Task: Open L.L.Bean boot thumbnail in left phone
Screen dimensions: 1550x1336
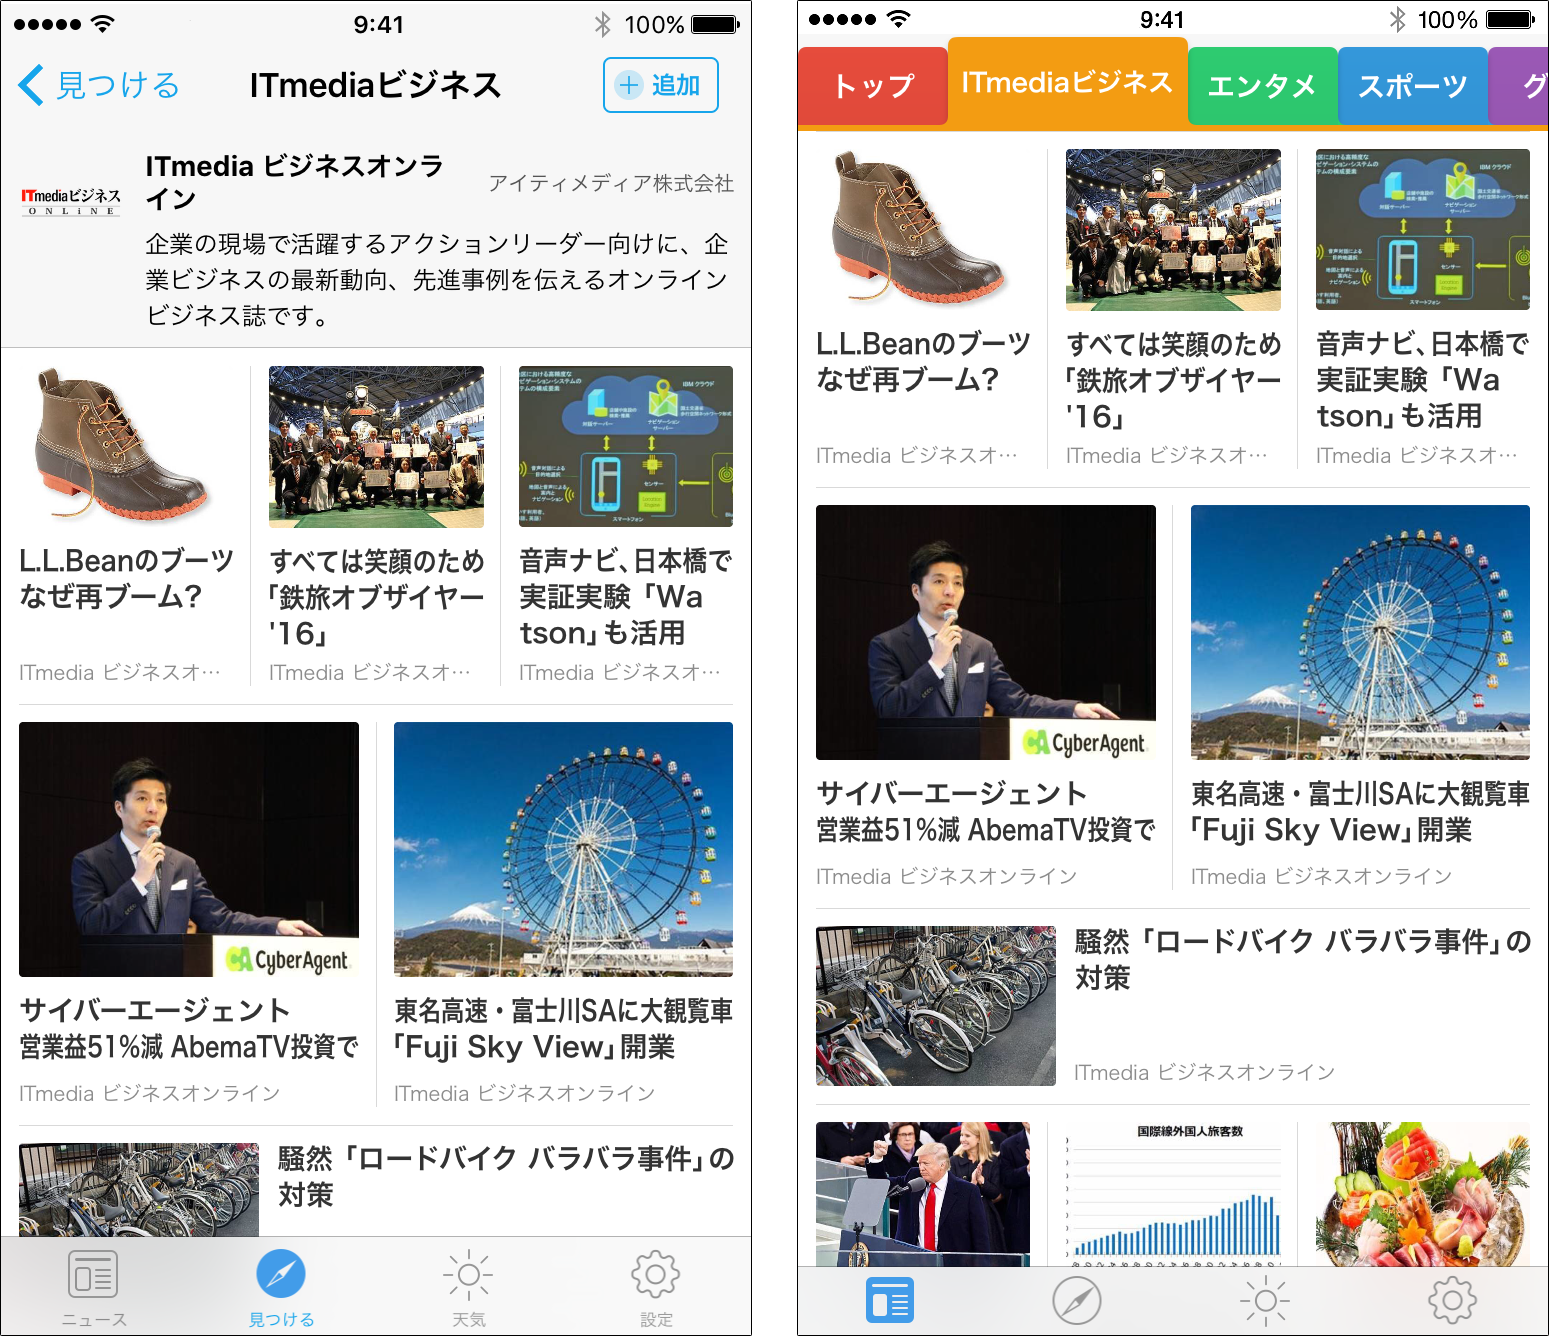Action: point(126,446)
